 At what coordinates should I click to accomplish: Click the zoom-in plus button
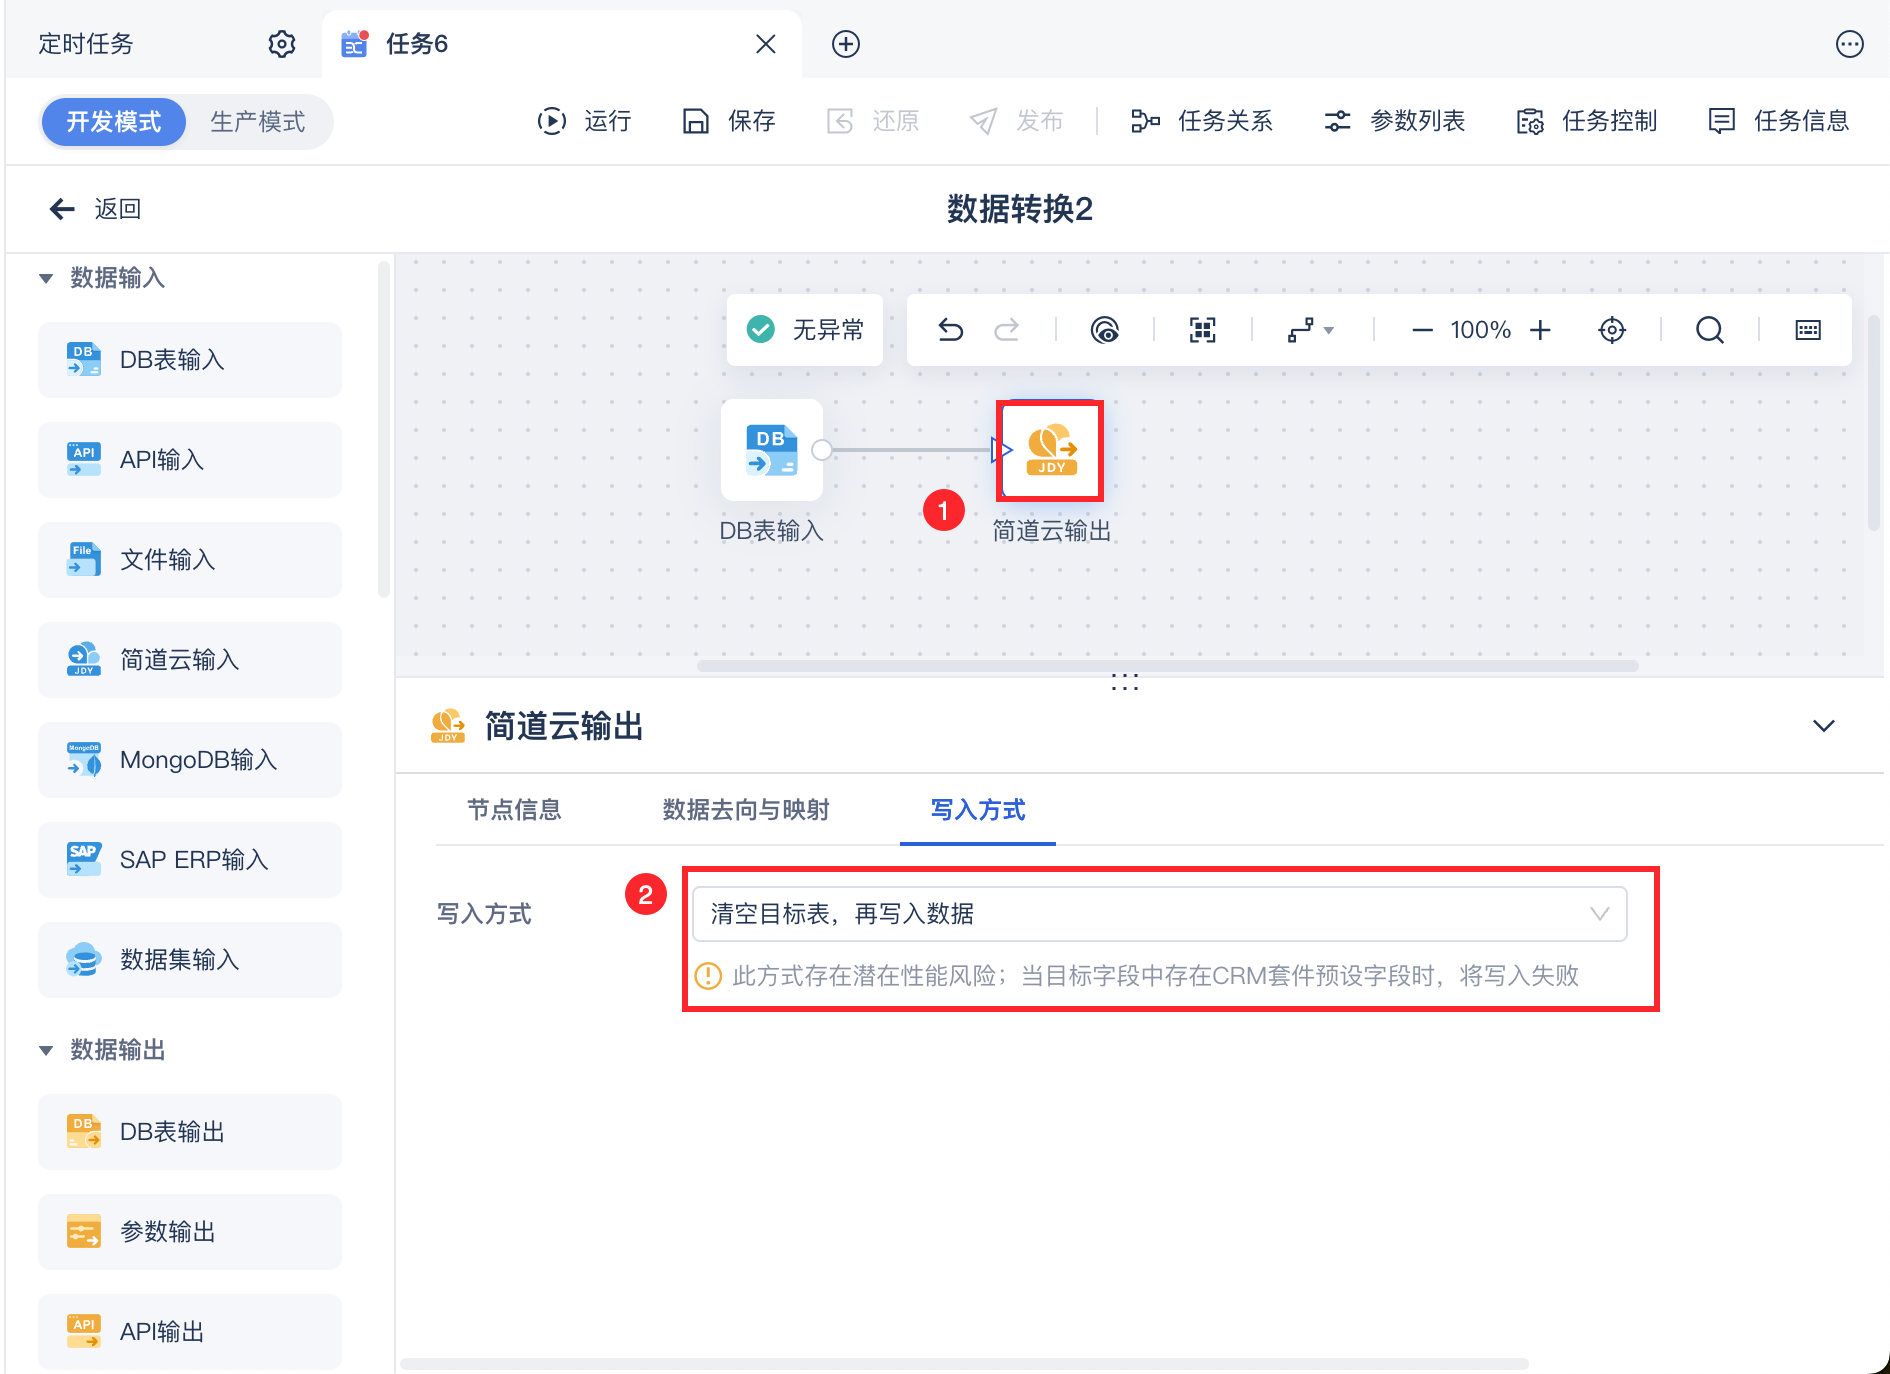1540,330
